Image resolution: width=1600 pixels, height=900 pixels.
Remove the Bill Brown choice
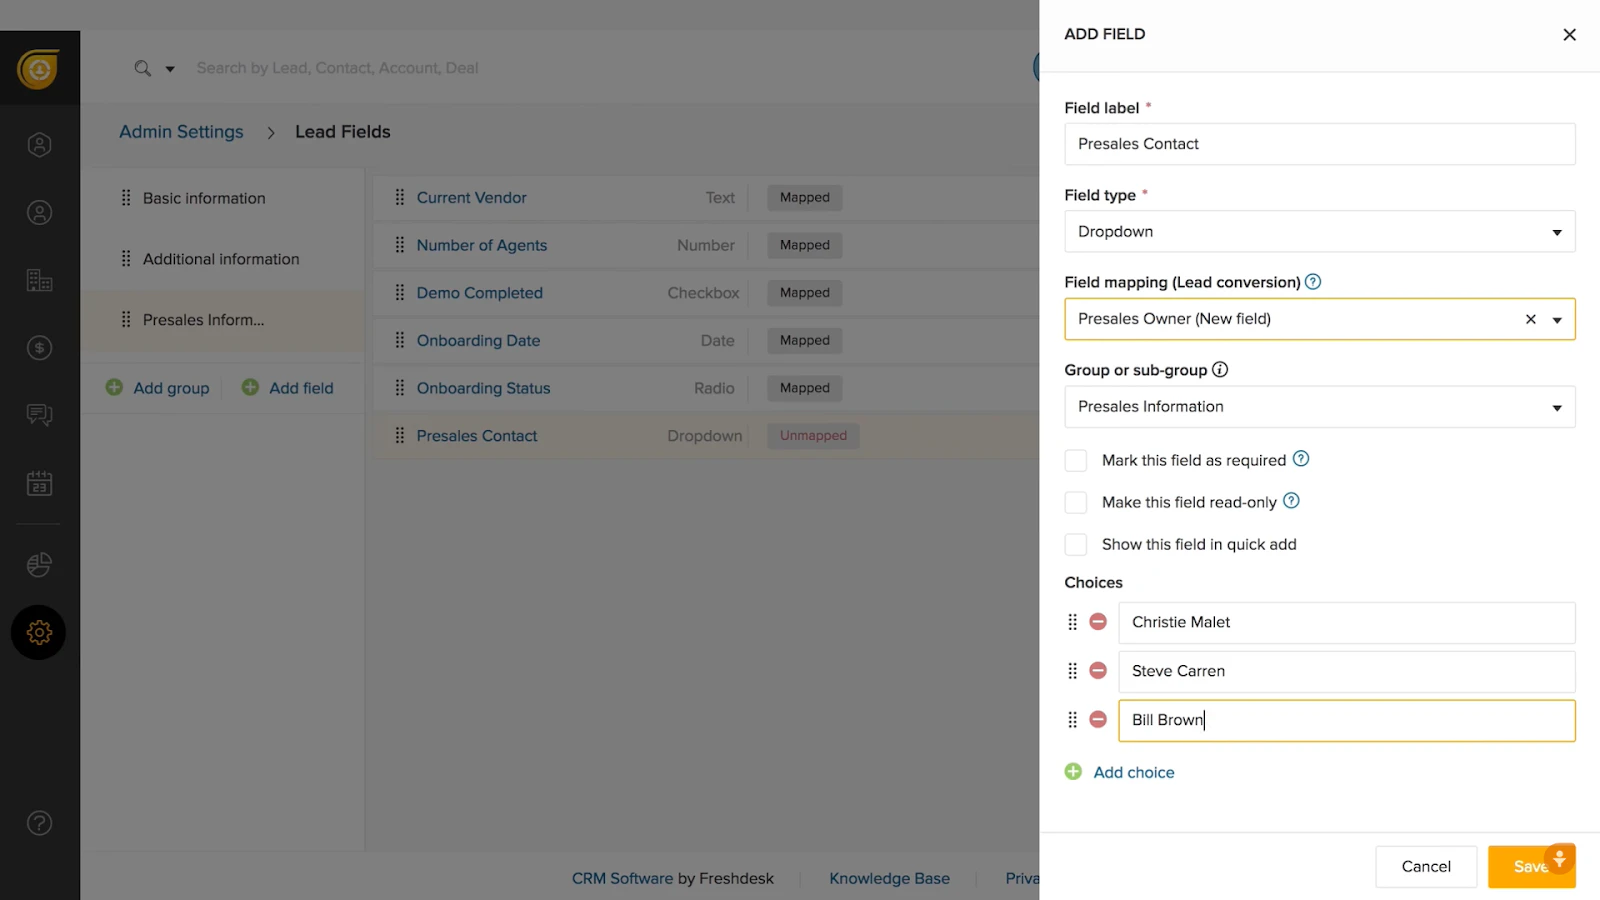(x=1098, y=720)
